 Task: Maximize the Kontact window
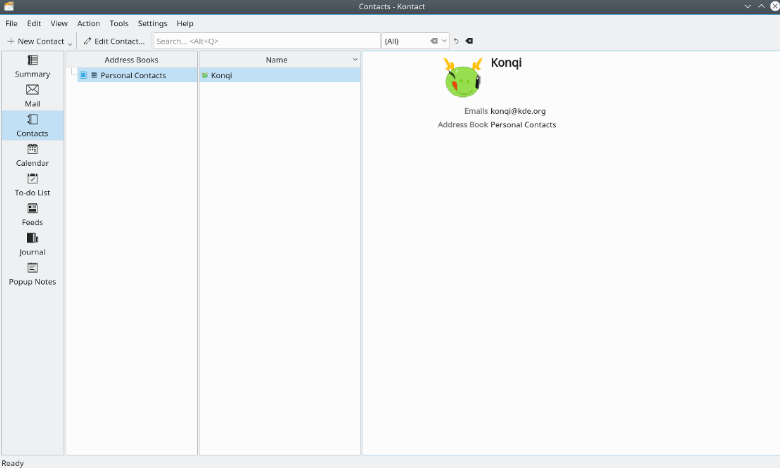pyautogui.click(x=761, y=6)
